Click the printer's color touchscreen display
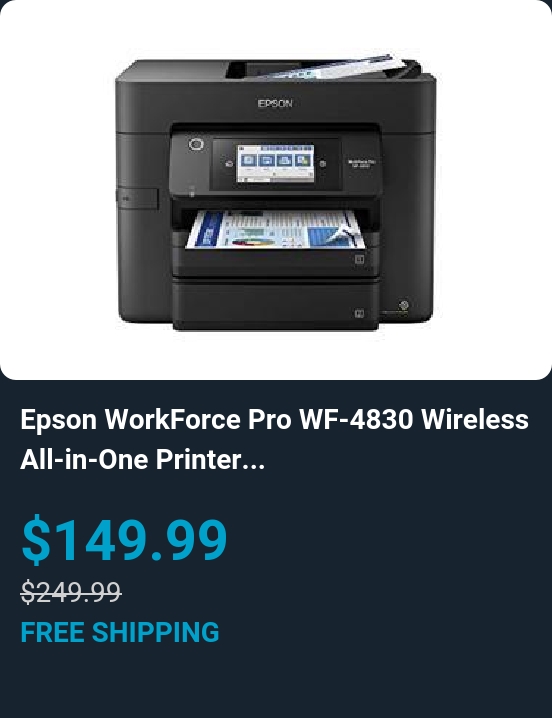The height and width of the screenshot is (718, 552). coord(275,163)
